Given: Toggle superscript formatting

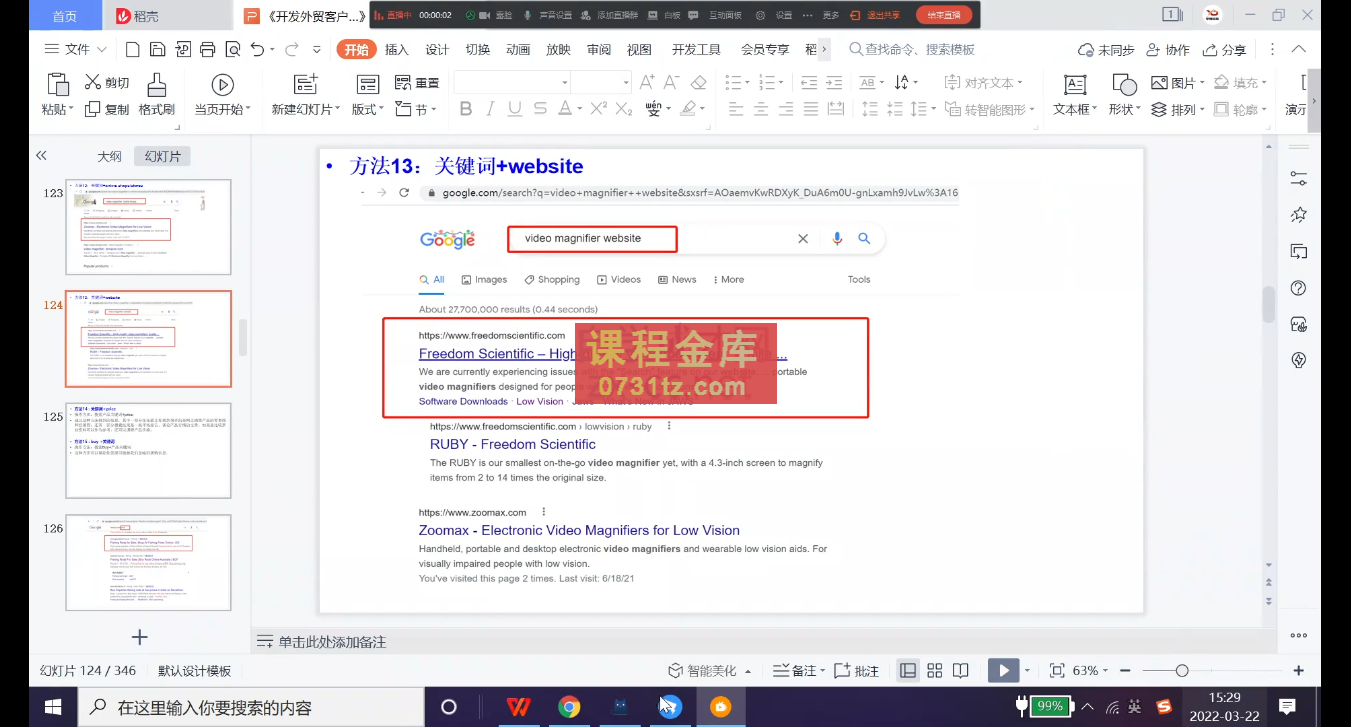Looking at the screenshot, I should [x=599, y=109].
